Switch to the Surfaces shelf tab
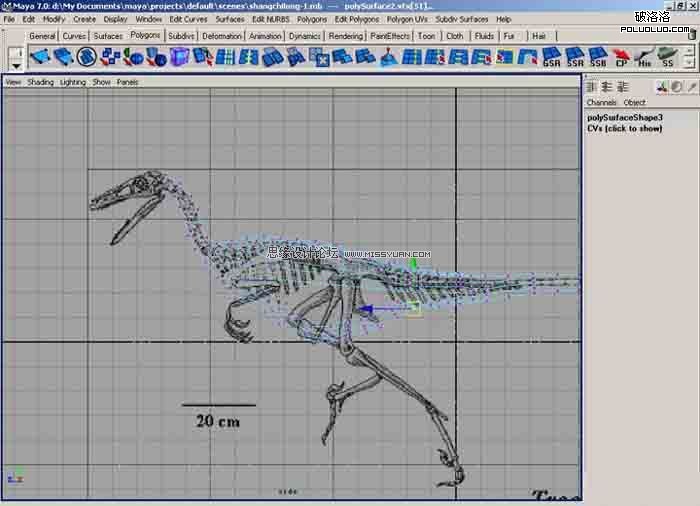This screenshot has height=506, width=700. 108,36
